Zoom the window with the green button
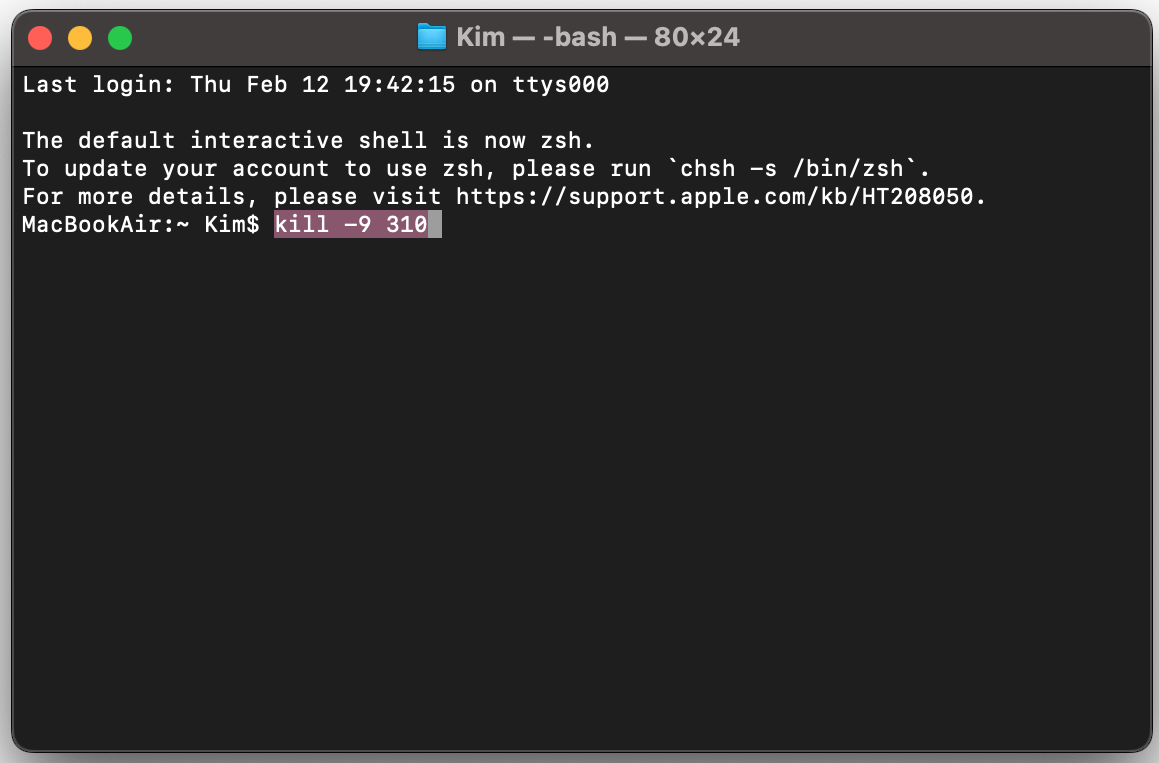1159x763 pixels. click(x=120, y=38)
